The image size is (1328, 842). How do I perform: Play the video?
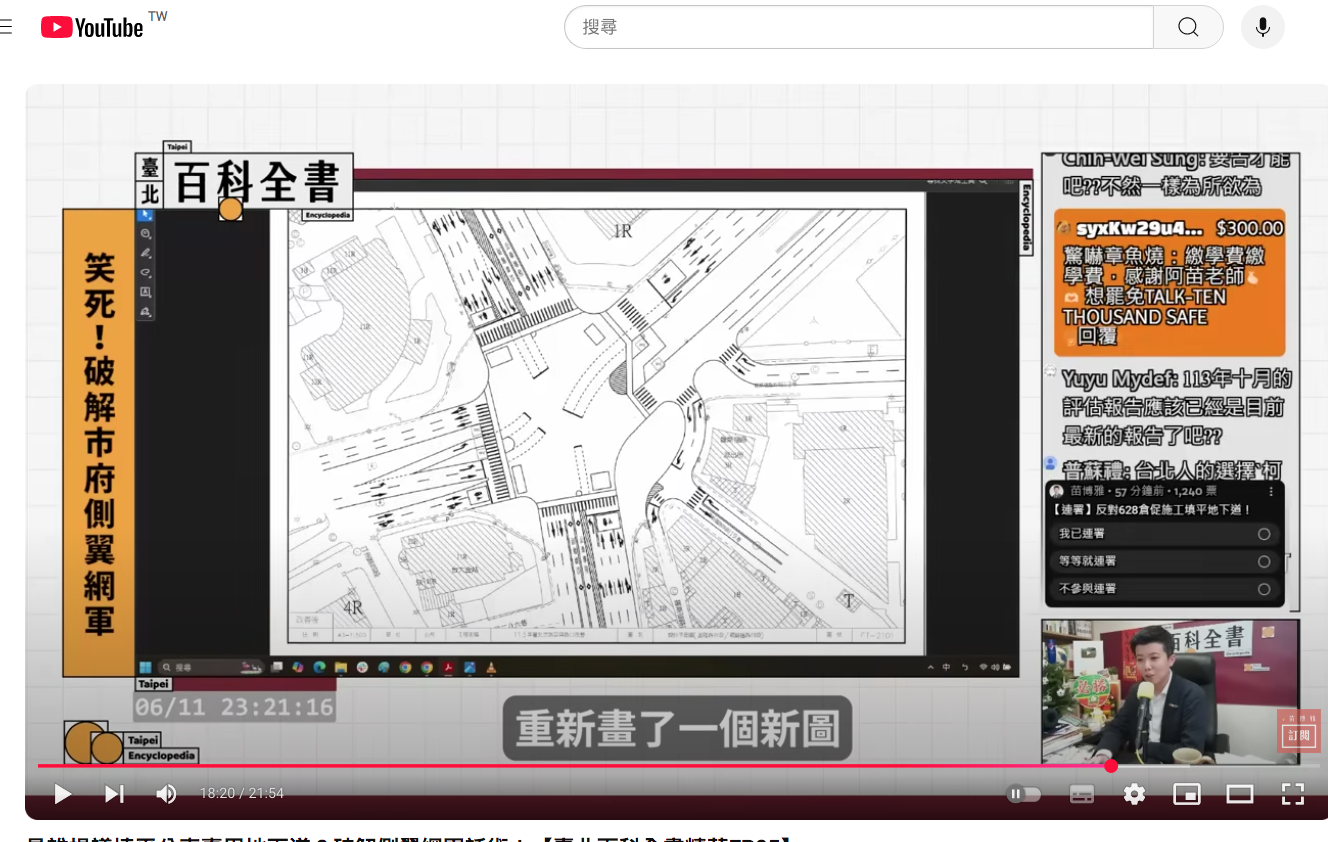point(62,794)
